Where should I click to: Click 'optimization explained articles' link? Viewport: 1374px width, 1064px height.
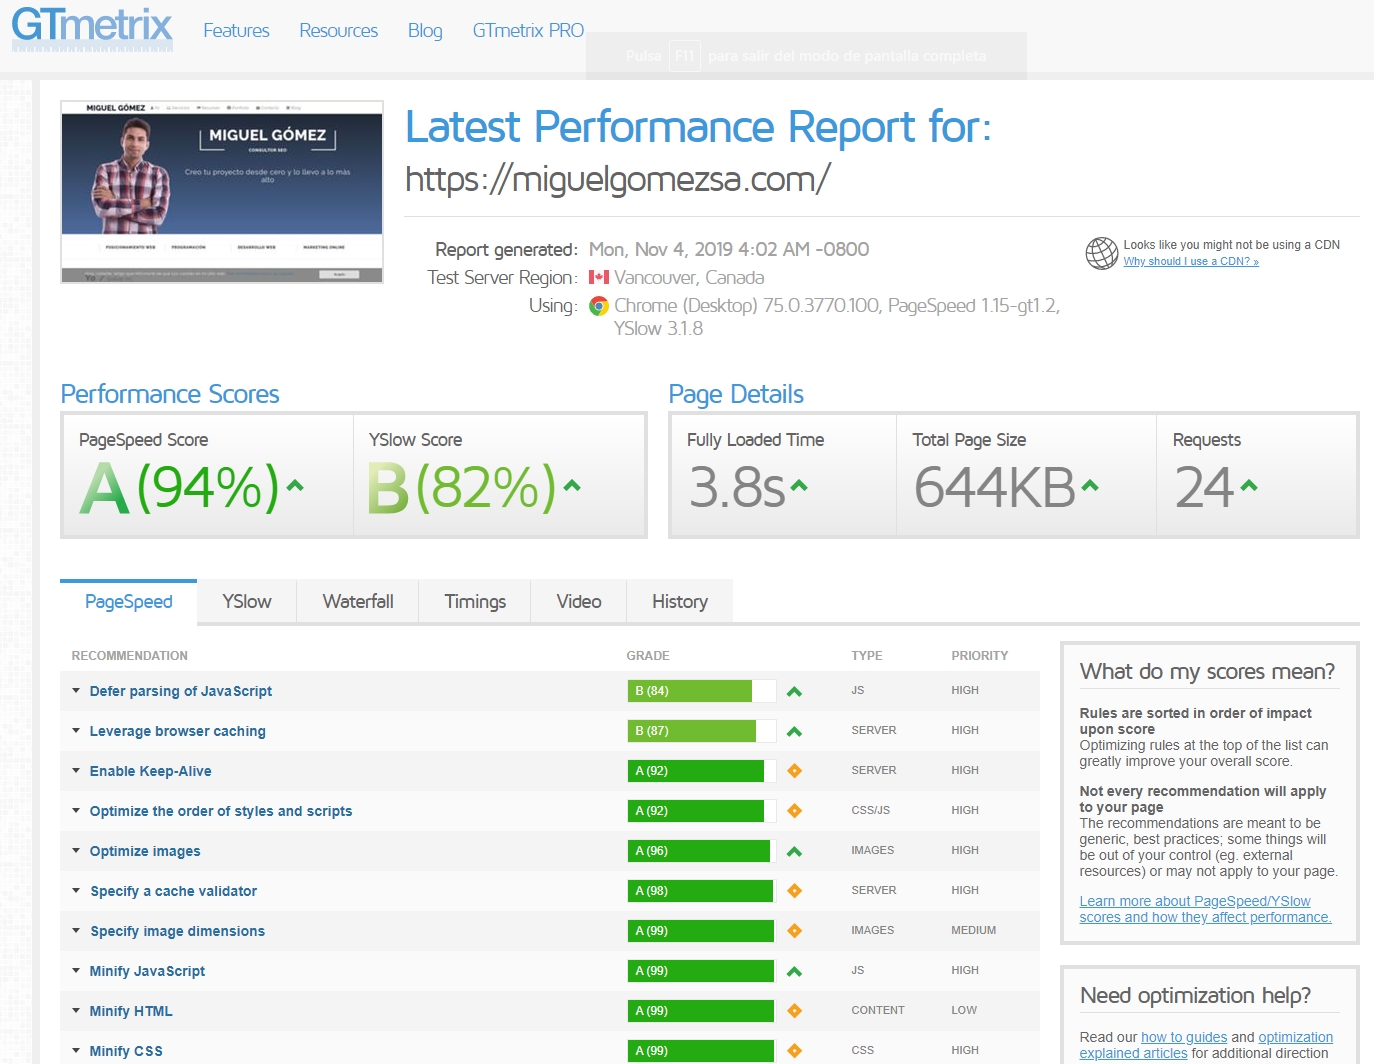[1207, 1045]
